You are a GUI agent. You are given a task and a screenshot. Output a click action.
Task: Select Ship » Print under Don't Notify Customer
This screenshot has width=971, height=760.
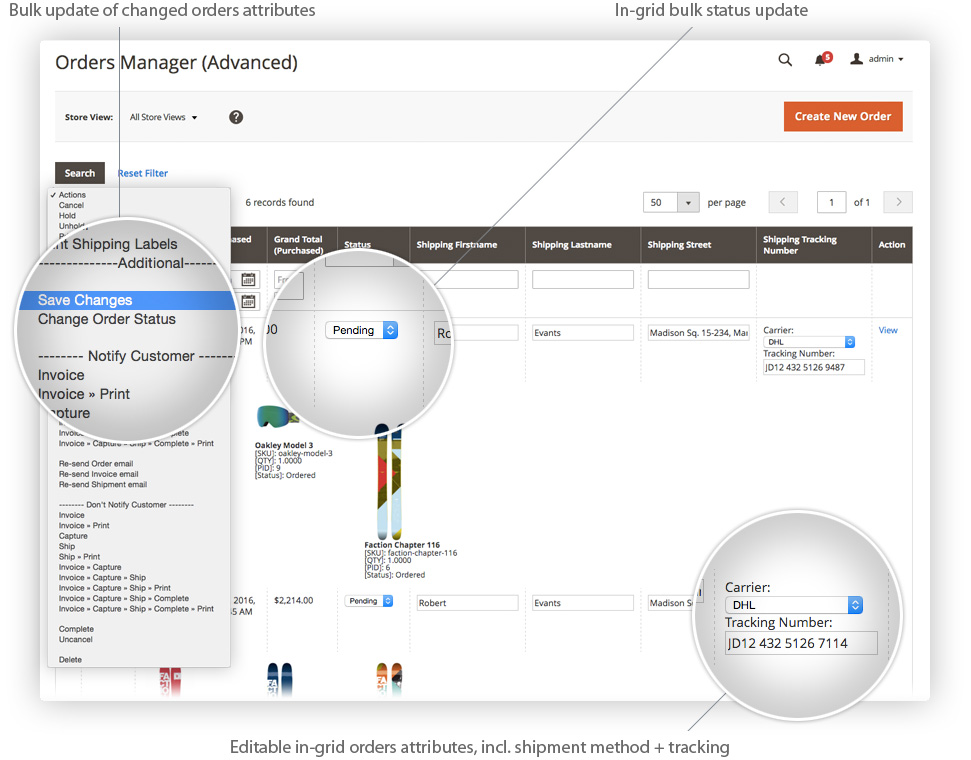[x=79, y=557]
